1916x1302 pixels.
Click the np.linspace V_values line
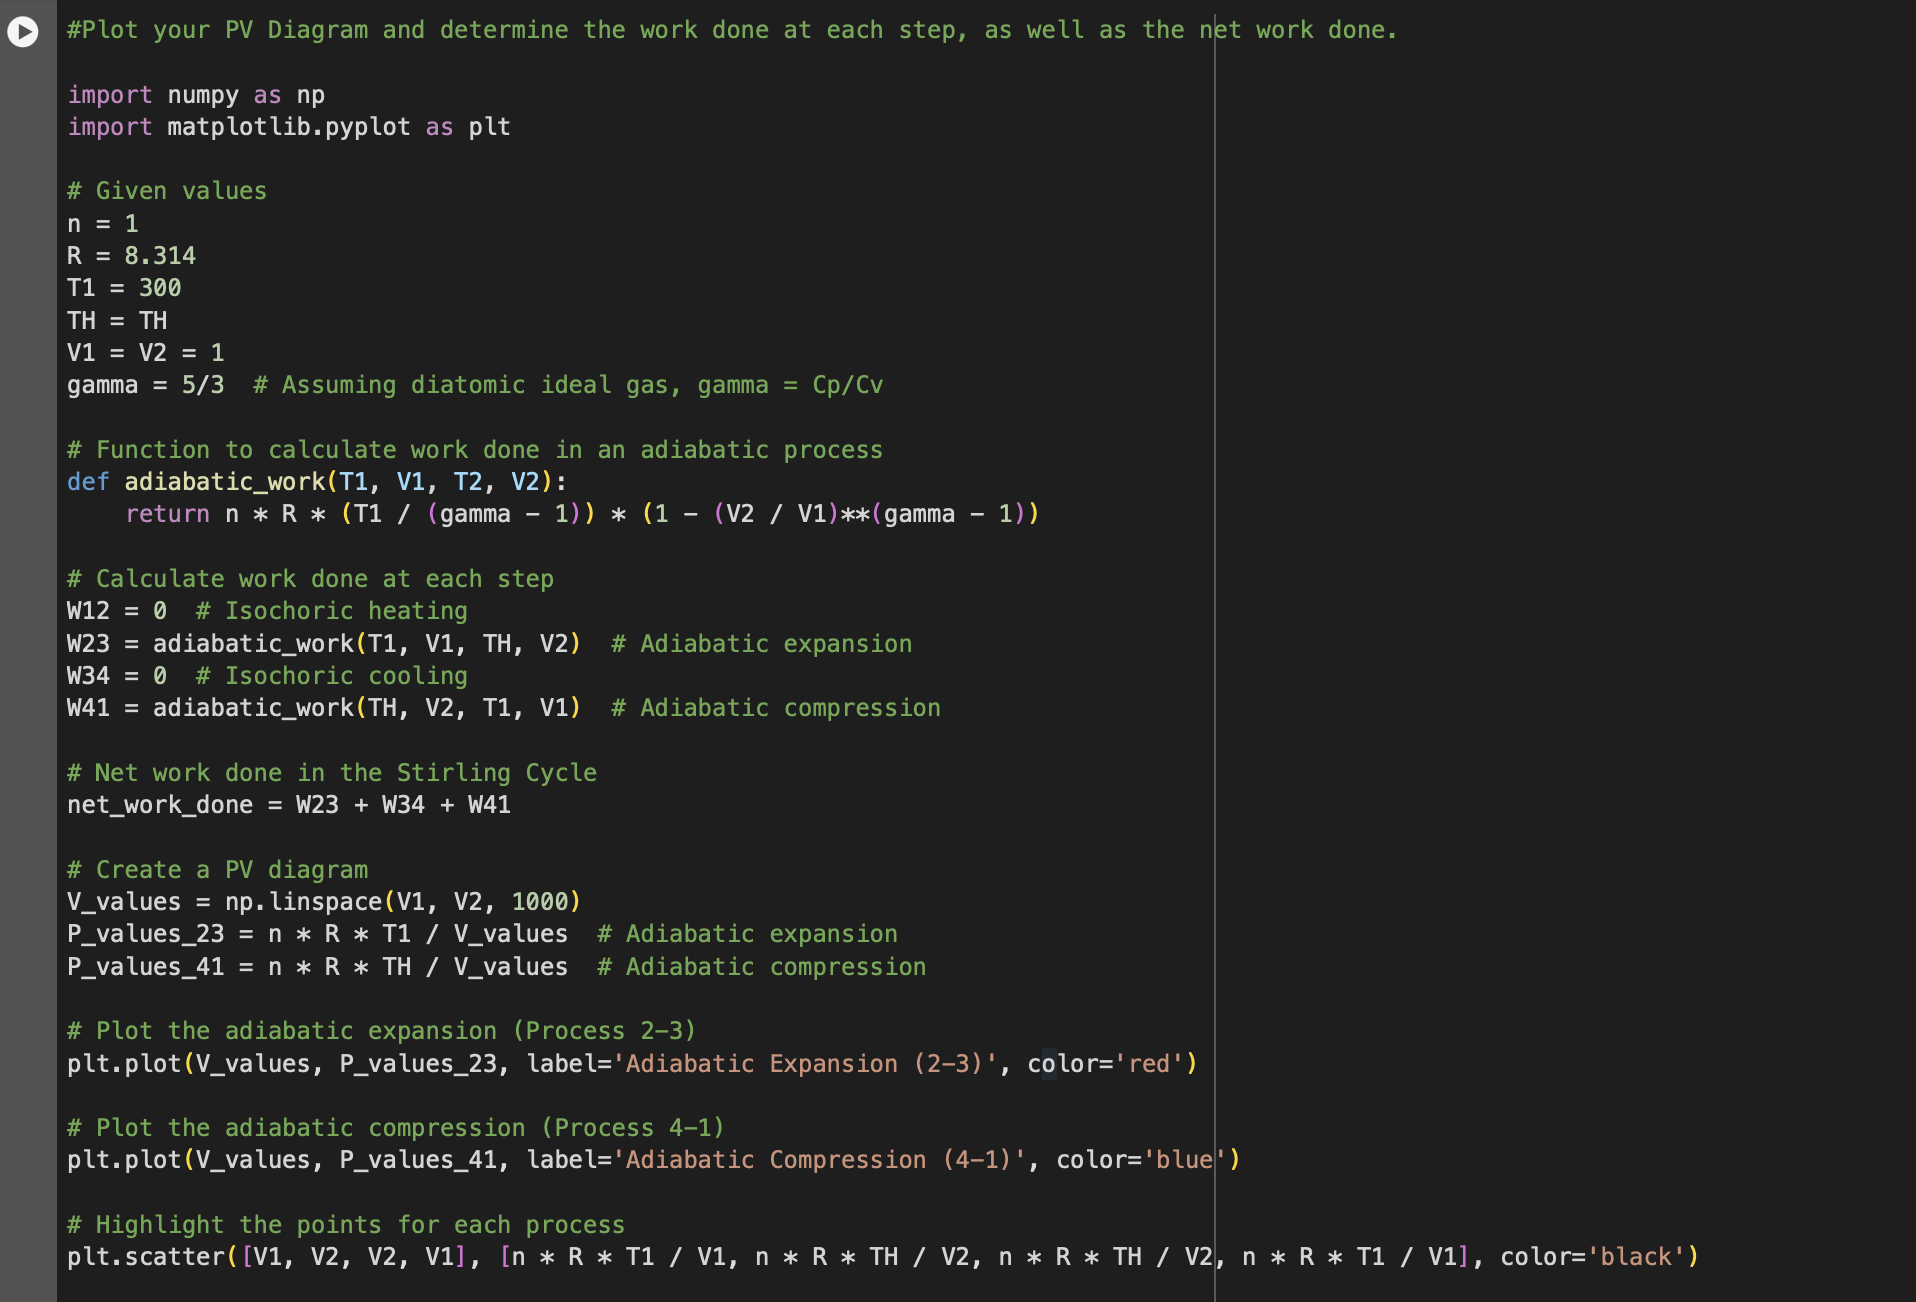click(324, 902)
